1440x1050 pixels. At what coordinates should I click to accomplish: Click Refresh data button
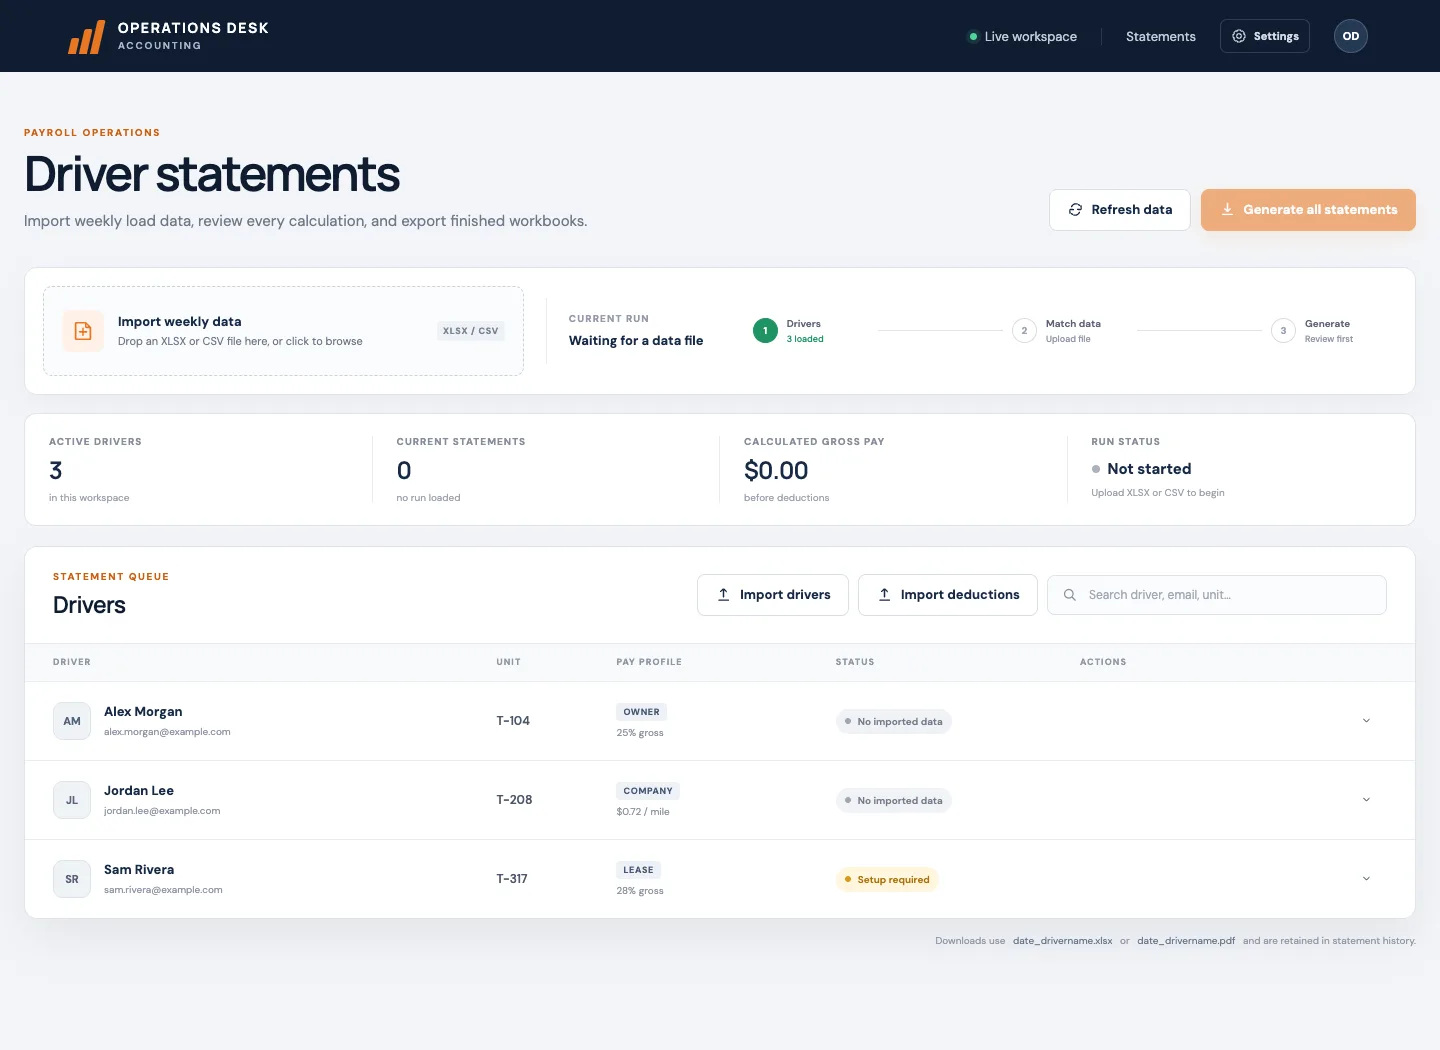[x=1120, y=210]
